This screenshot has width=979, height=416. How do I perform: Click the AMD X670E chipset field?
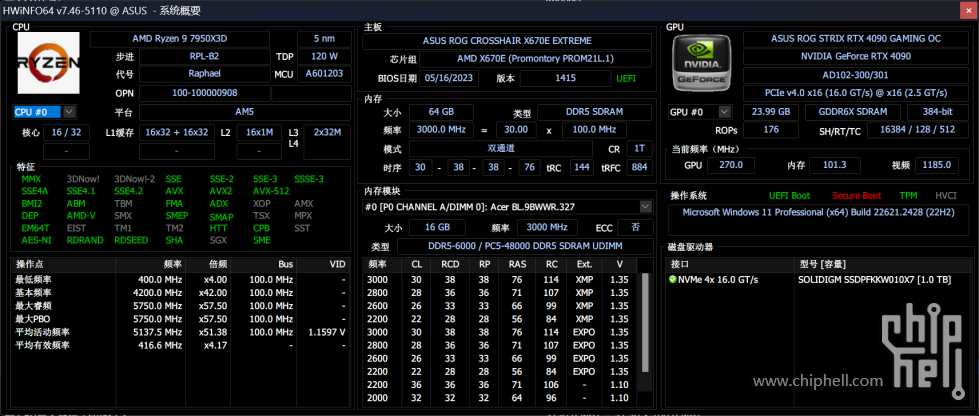535,59
